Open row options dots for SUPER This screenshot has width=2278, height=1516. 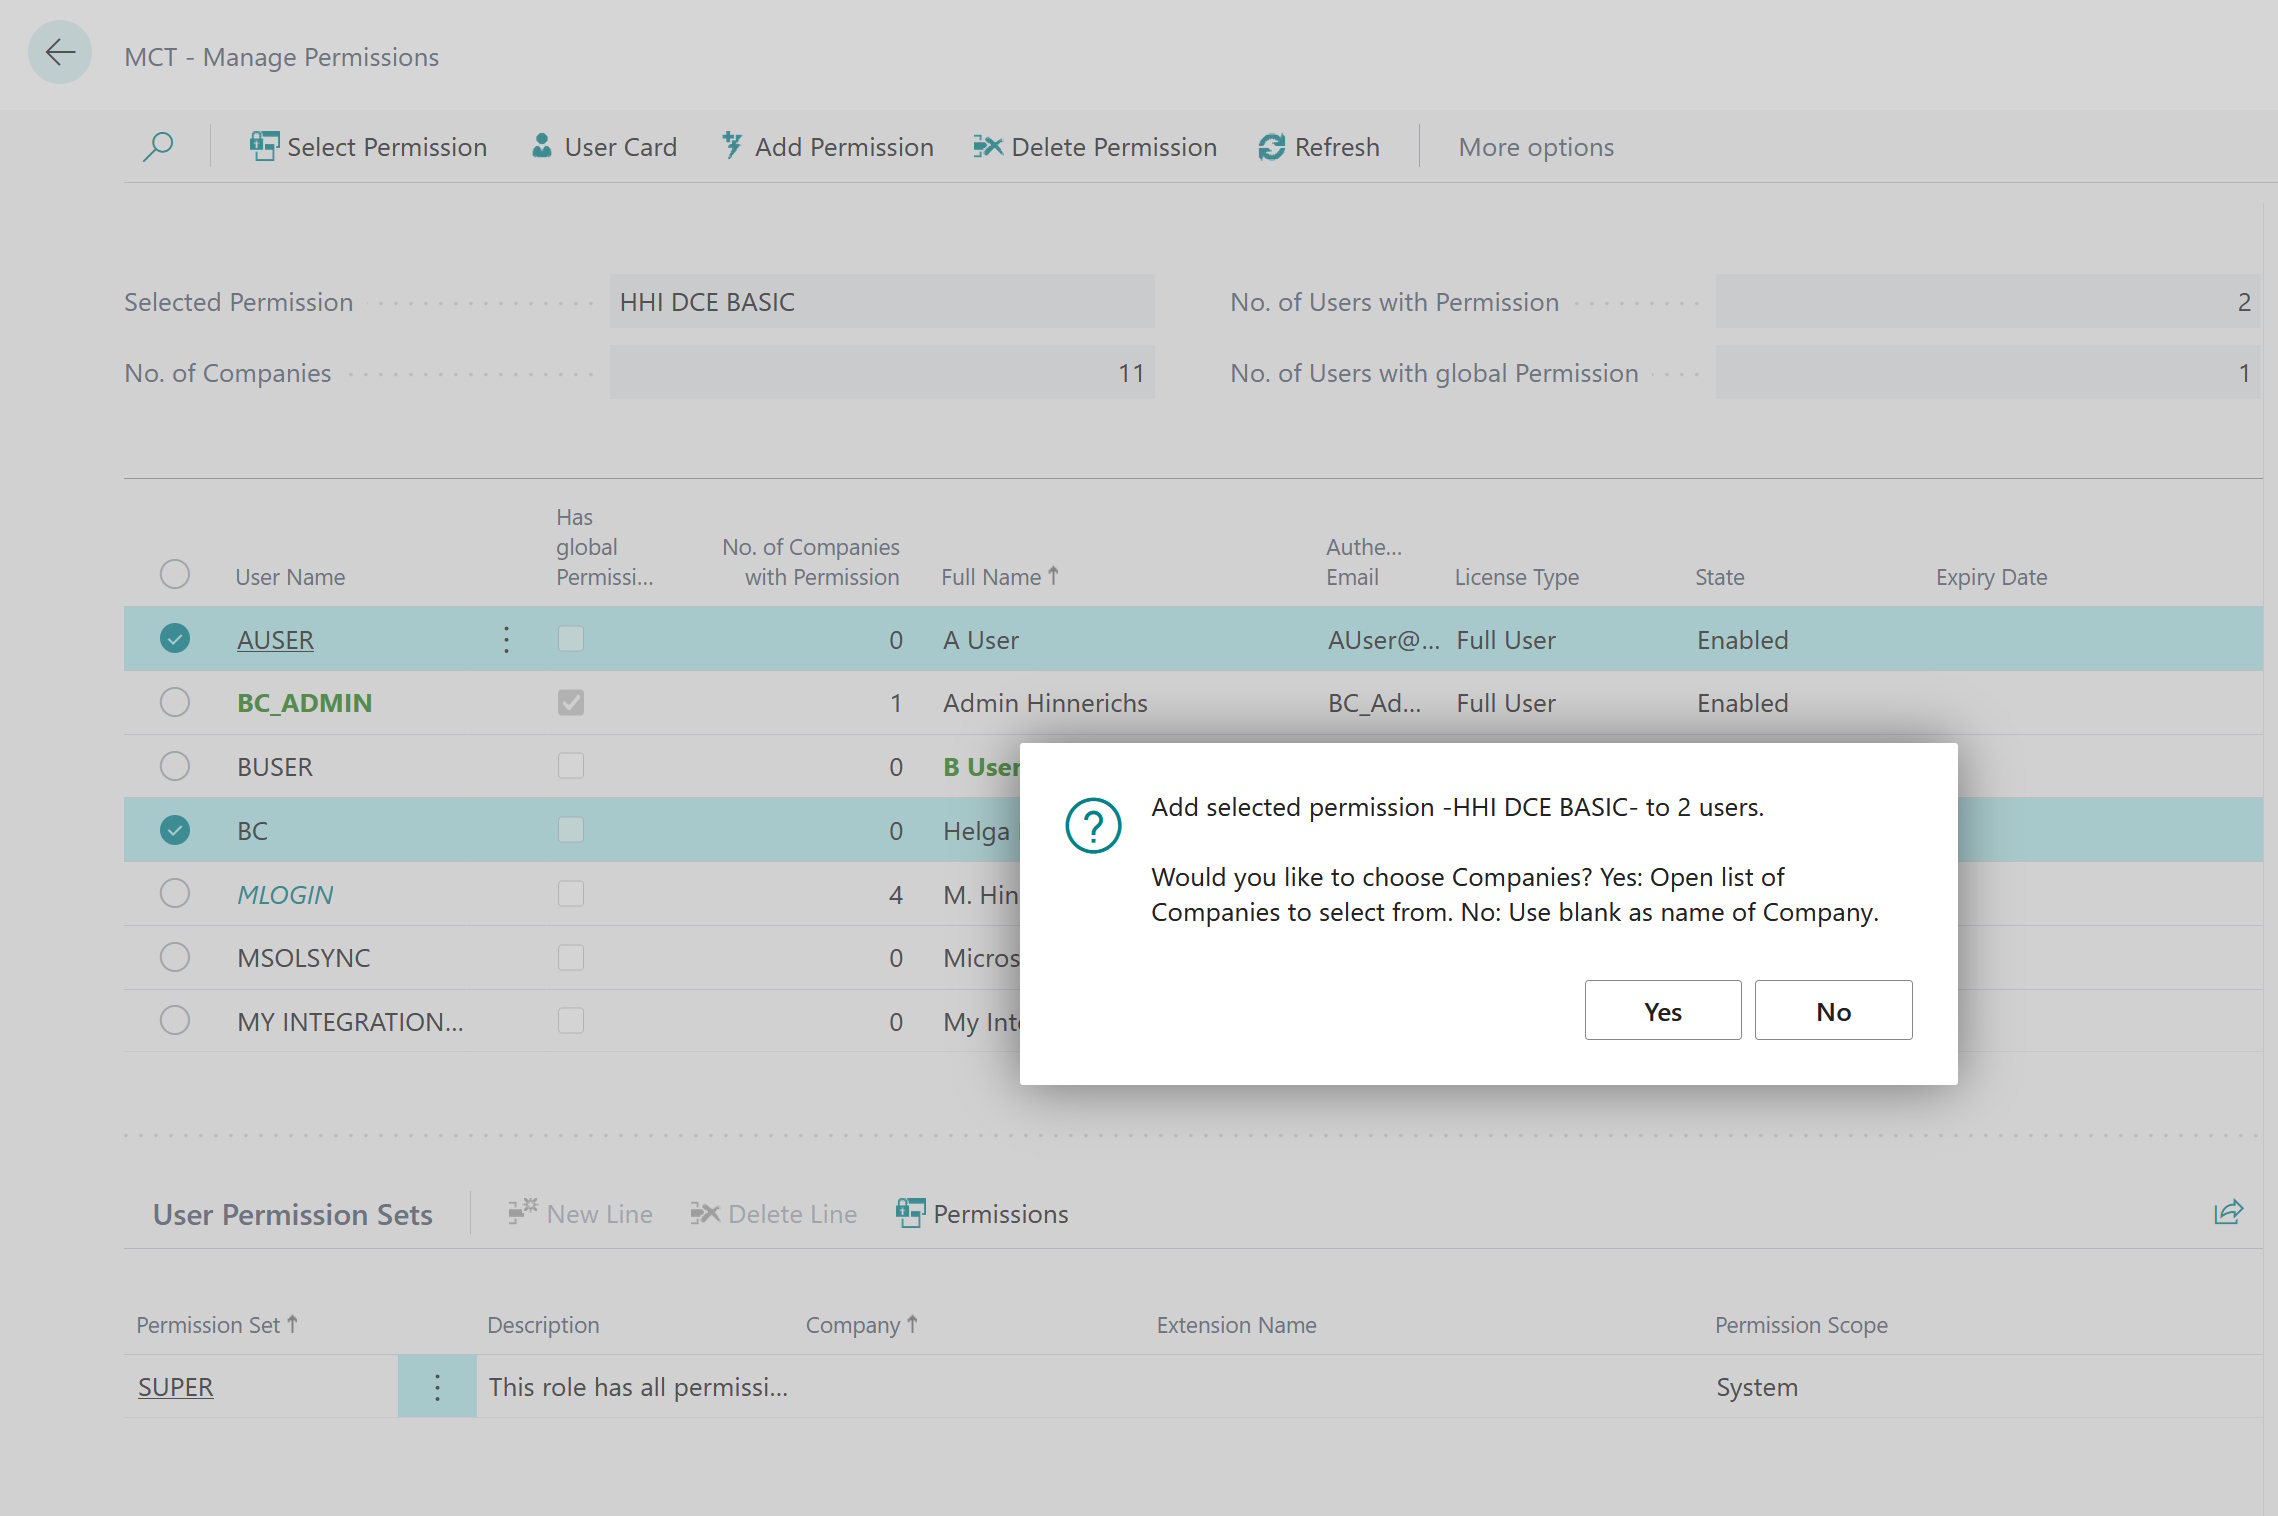pyautogui.click(x=437, y=1387)
